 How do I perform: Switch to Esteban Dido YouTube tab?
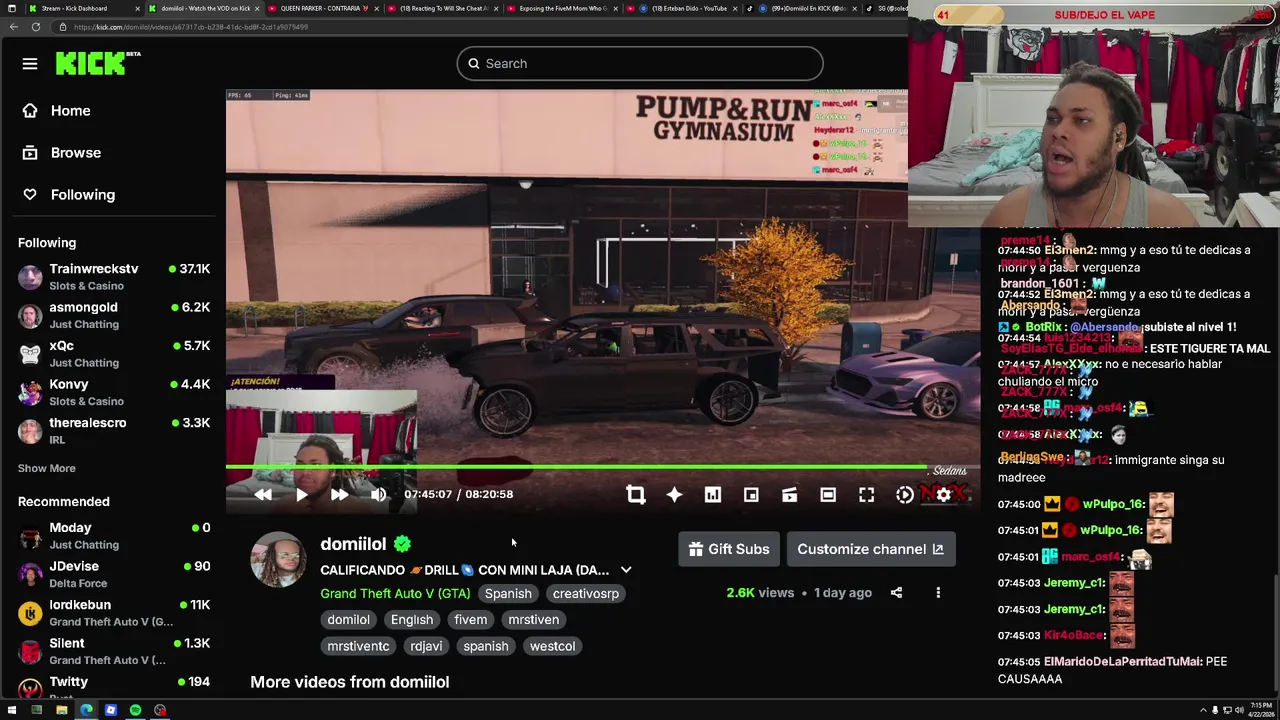tap(680, 8)
